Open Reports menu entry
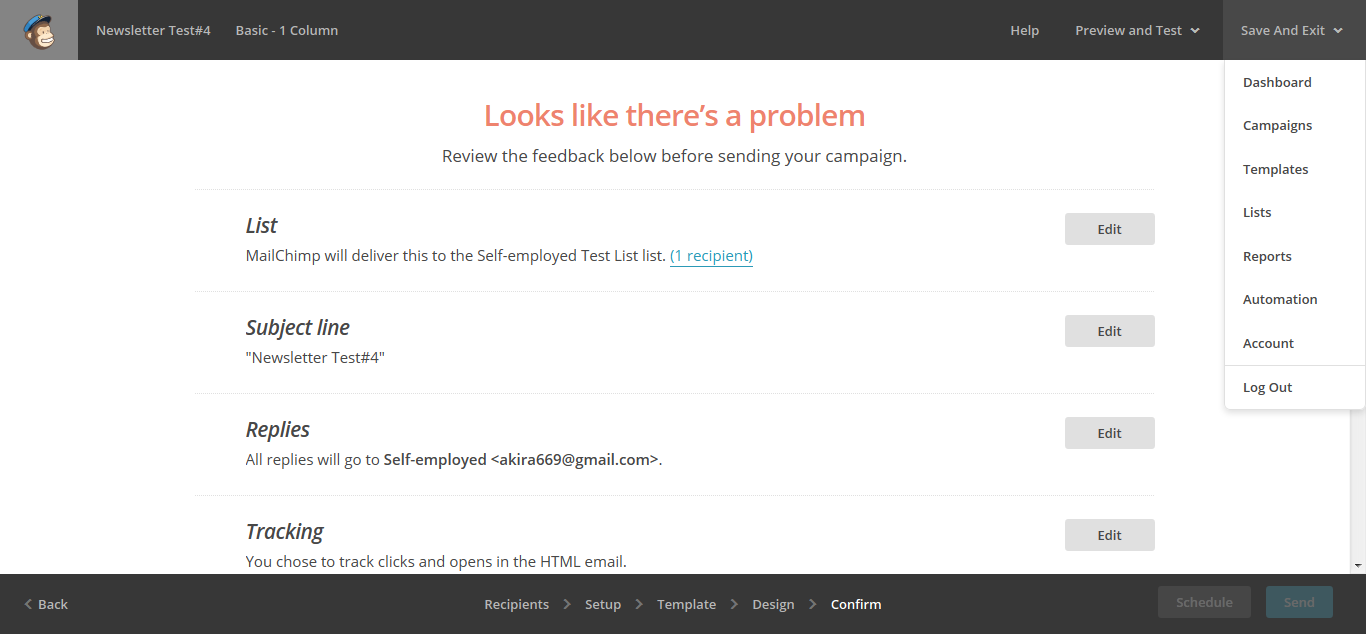 point(1267,257)
